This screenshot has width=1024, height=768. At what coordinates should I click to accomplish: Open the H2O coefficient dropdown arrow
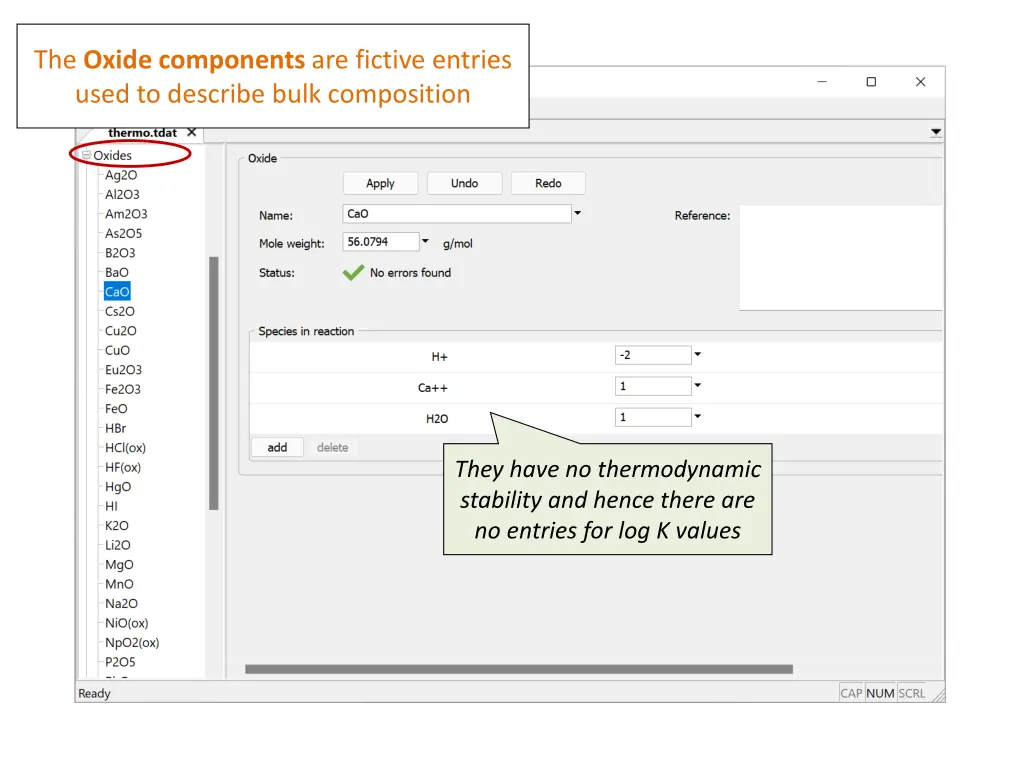pos(697,416)
